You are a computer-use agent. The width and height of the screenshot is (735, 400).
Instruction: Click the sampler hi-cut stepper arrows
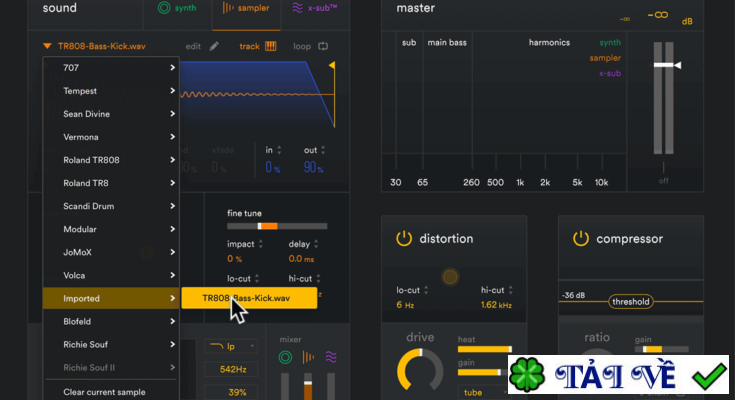[x=318, y=279]
